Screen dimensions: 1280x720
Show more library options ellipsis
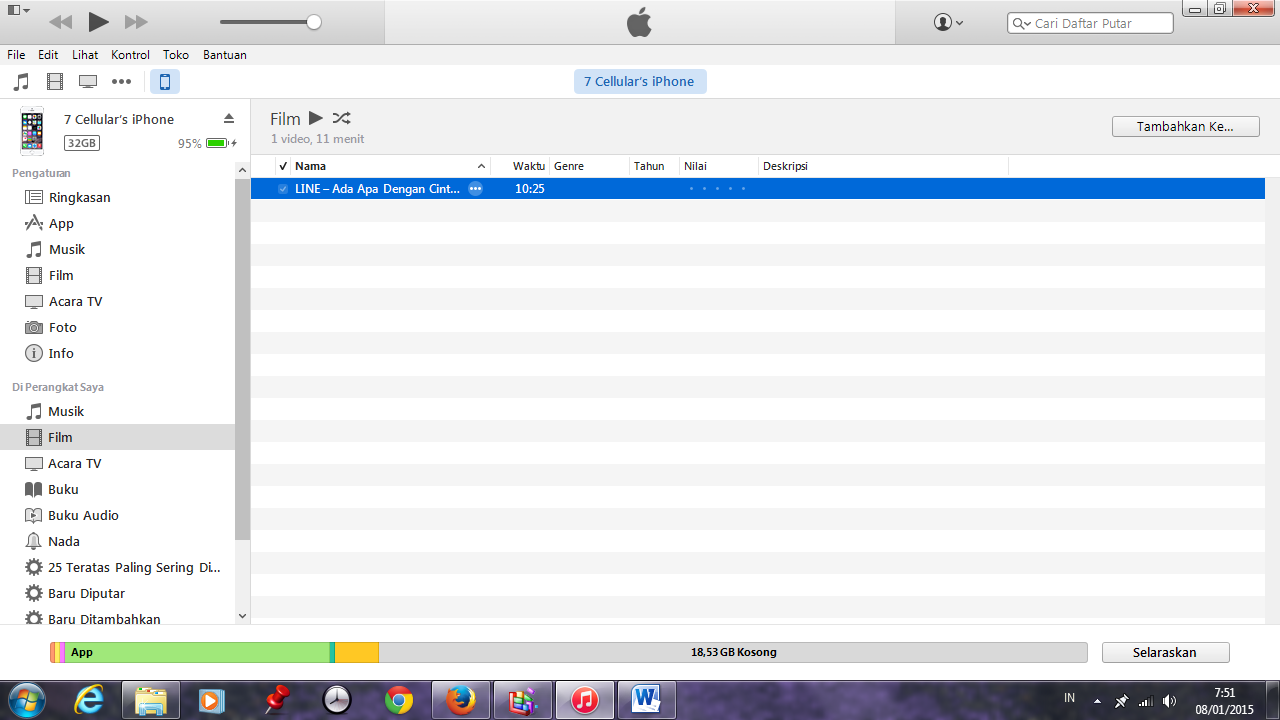[x=121, y=82]
